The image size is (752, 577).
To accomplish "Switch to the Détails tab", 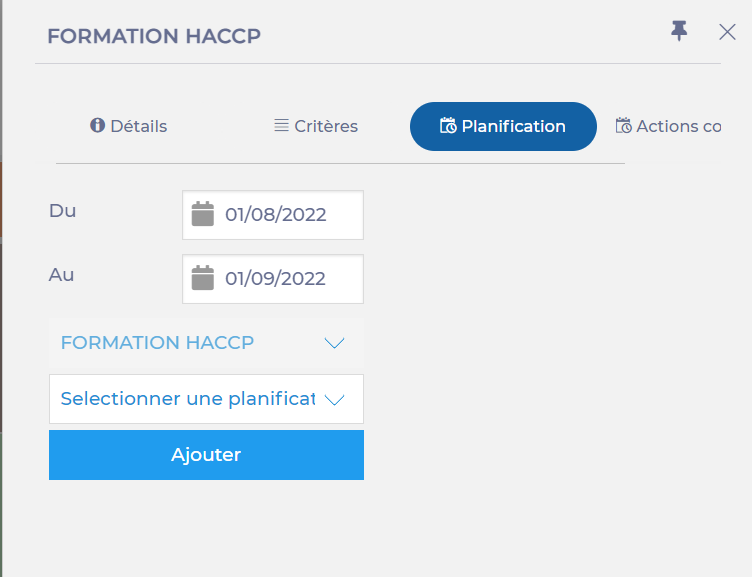I will pos(129,127).
